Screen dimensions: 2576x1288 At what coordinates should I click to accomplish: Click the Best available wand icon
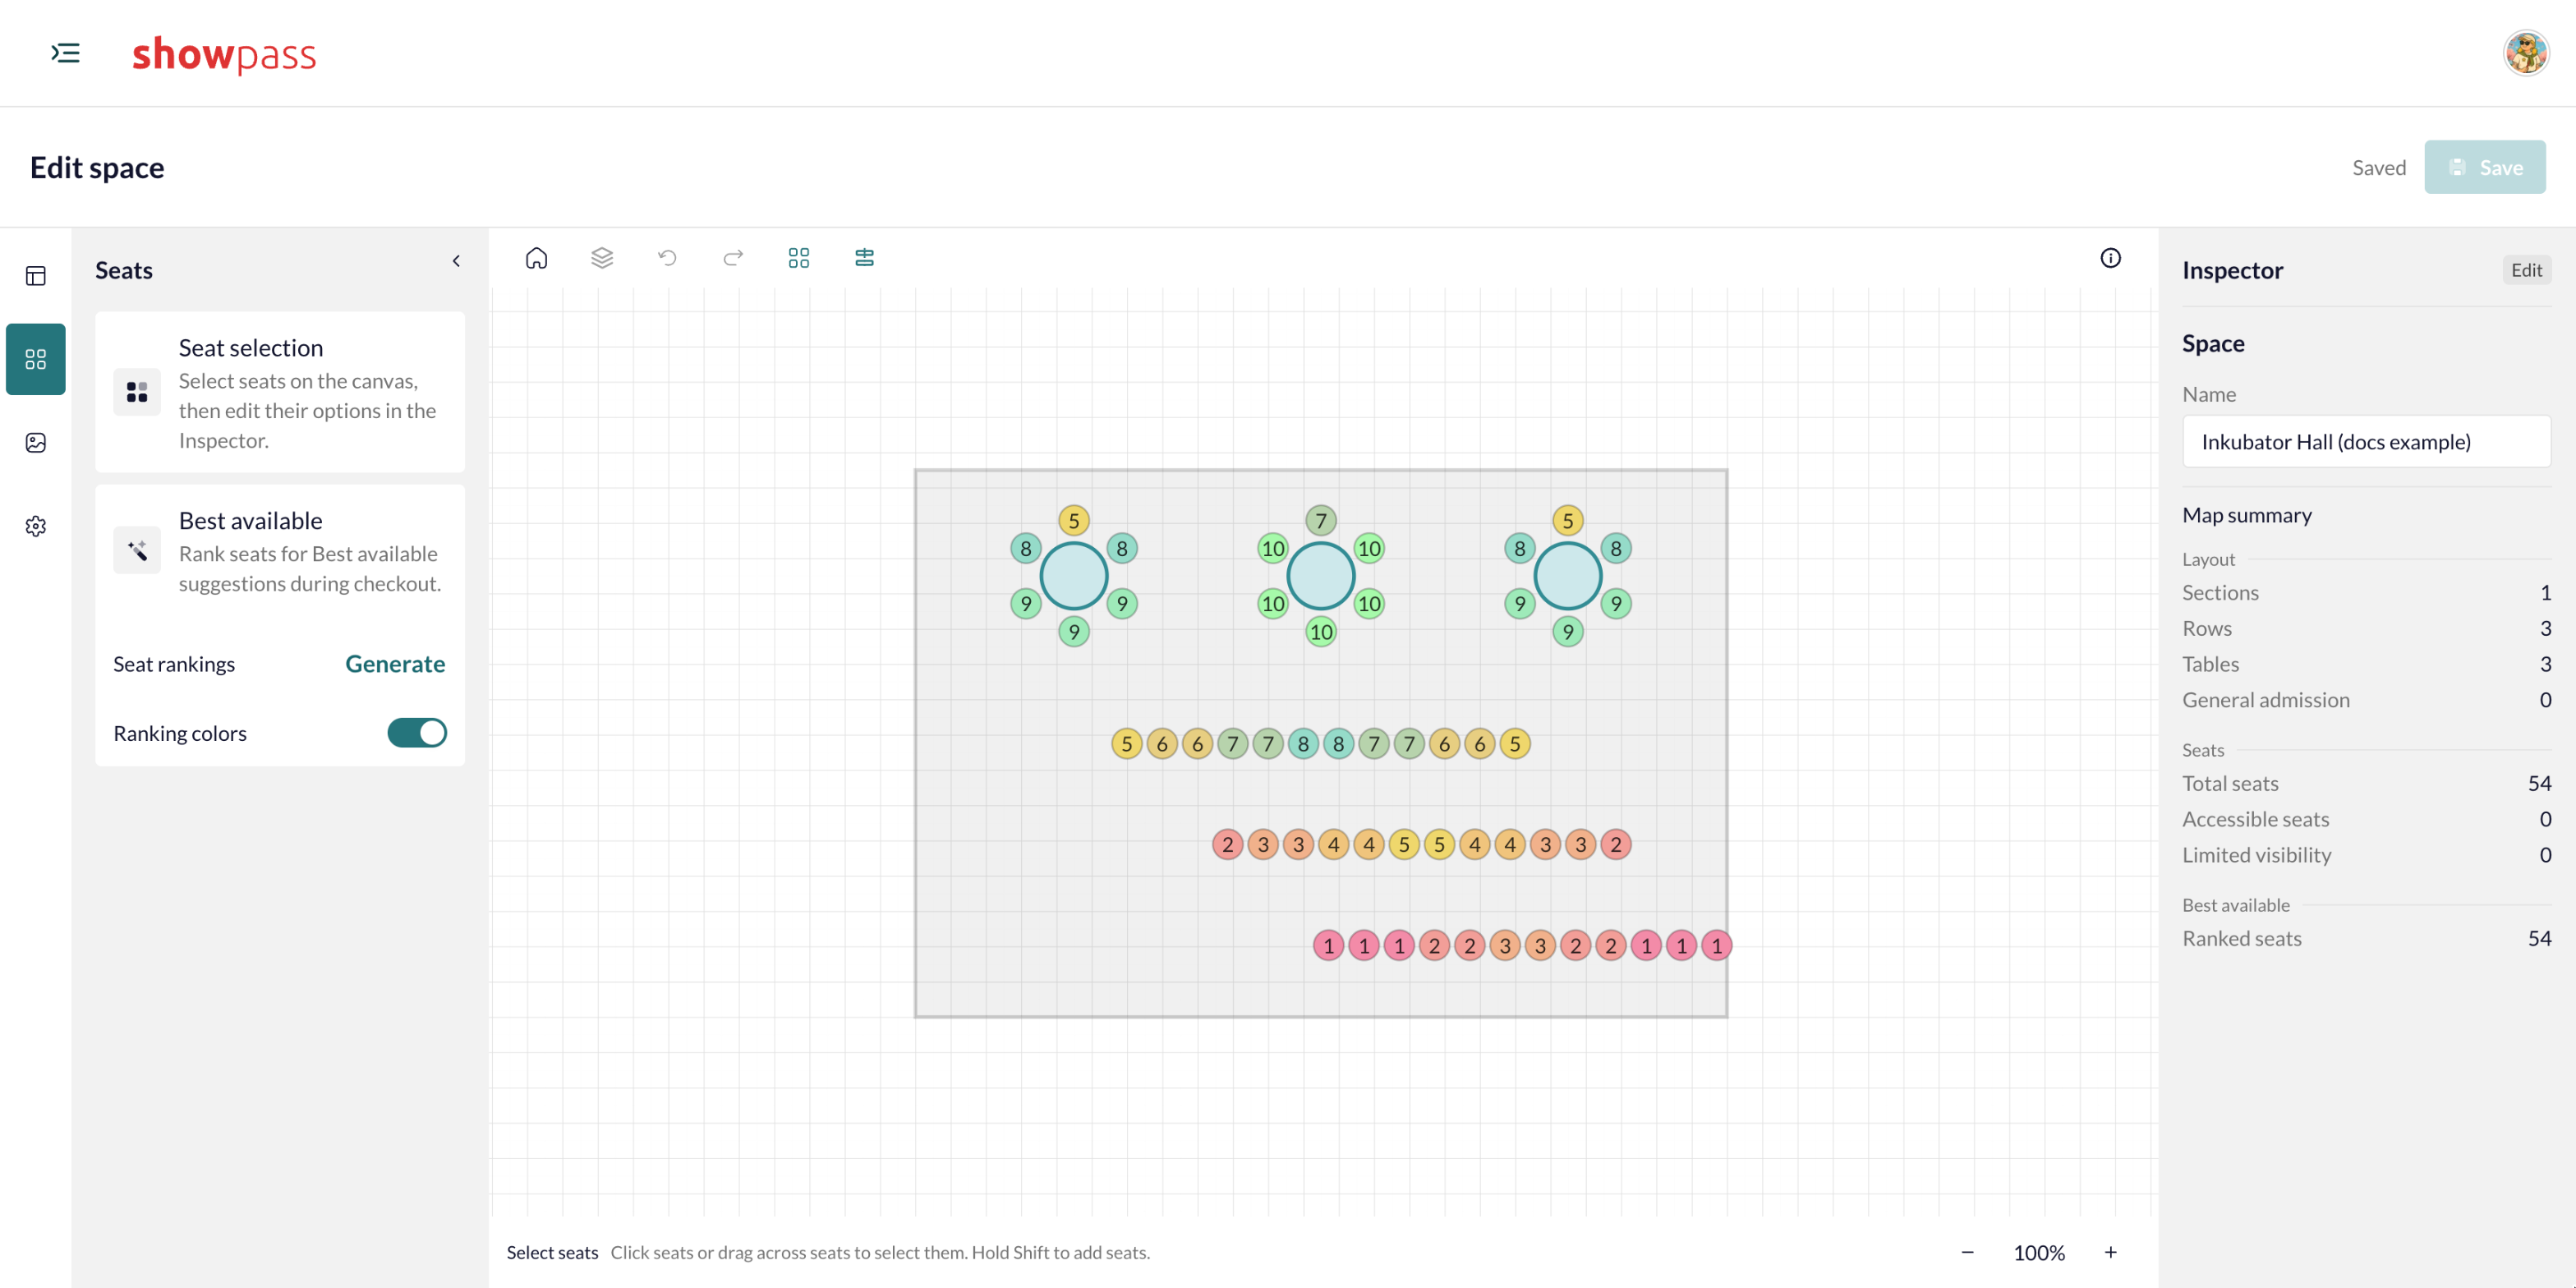tap(137, 550)
